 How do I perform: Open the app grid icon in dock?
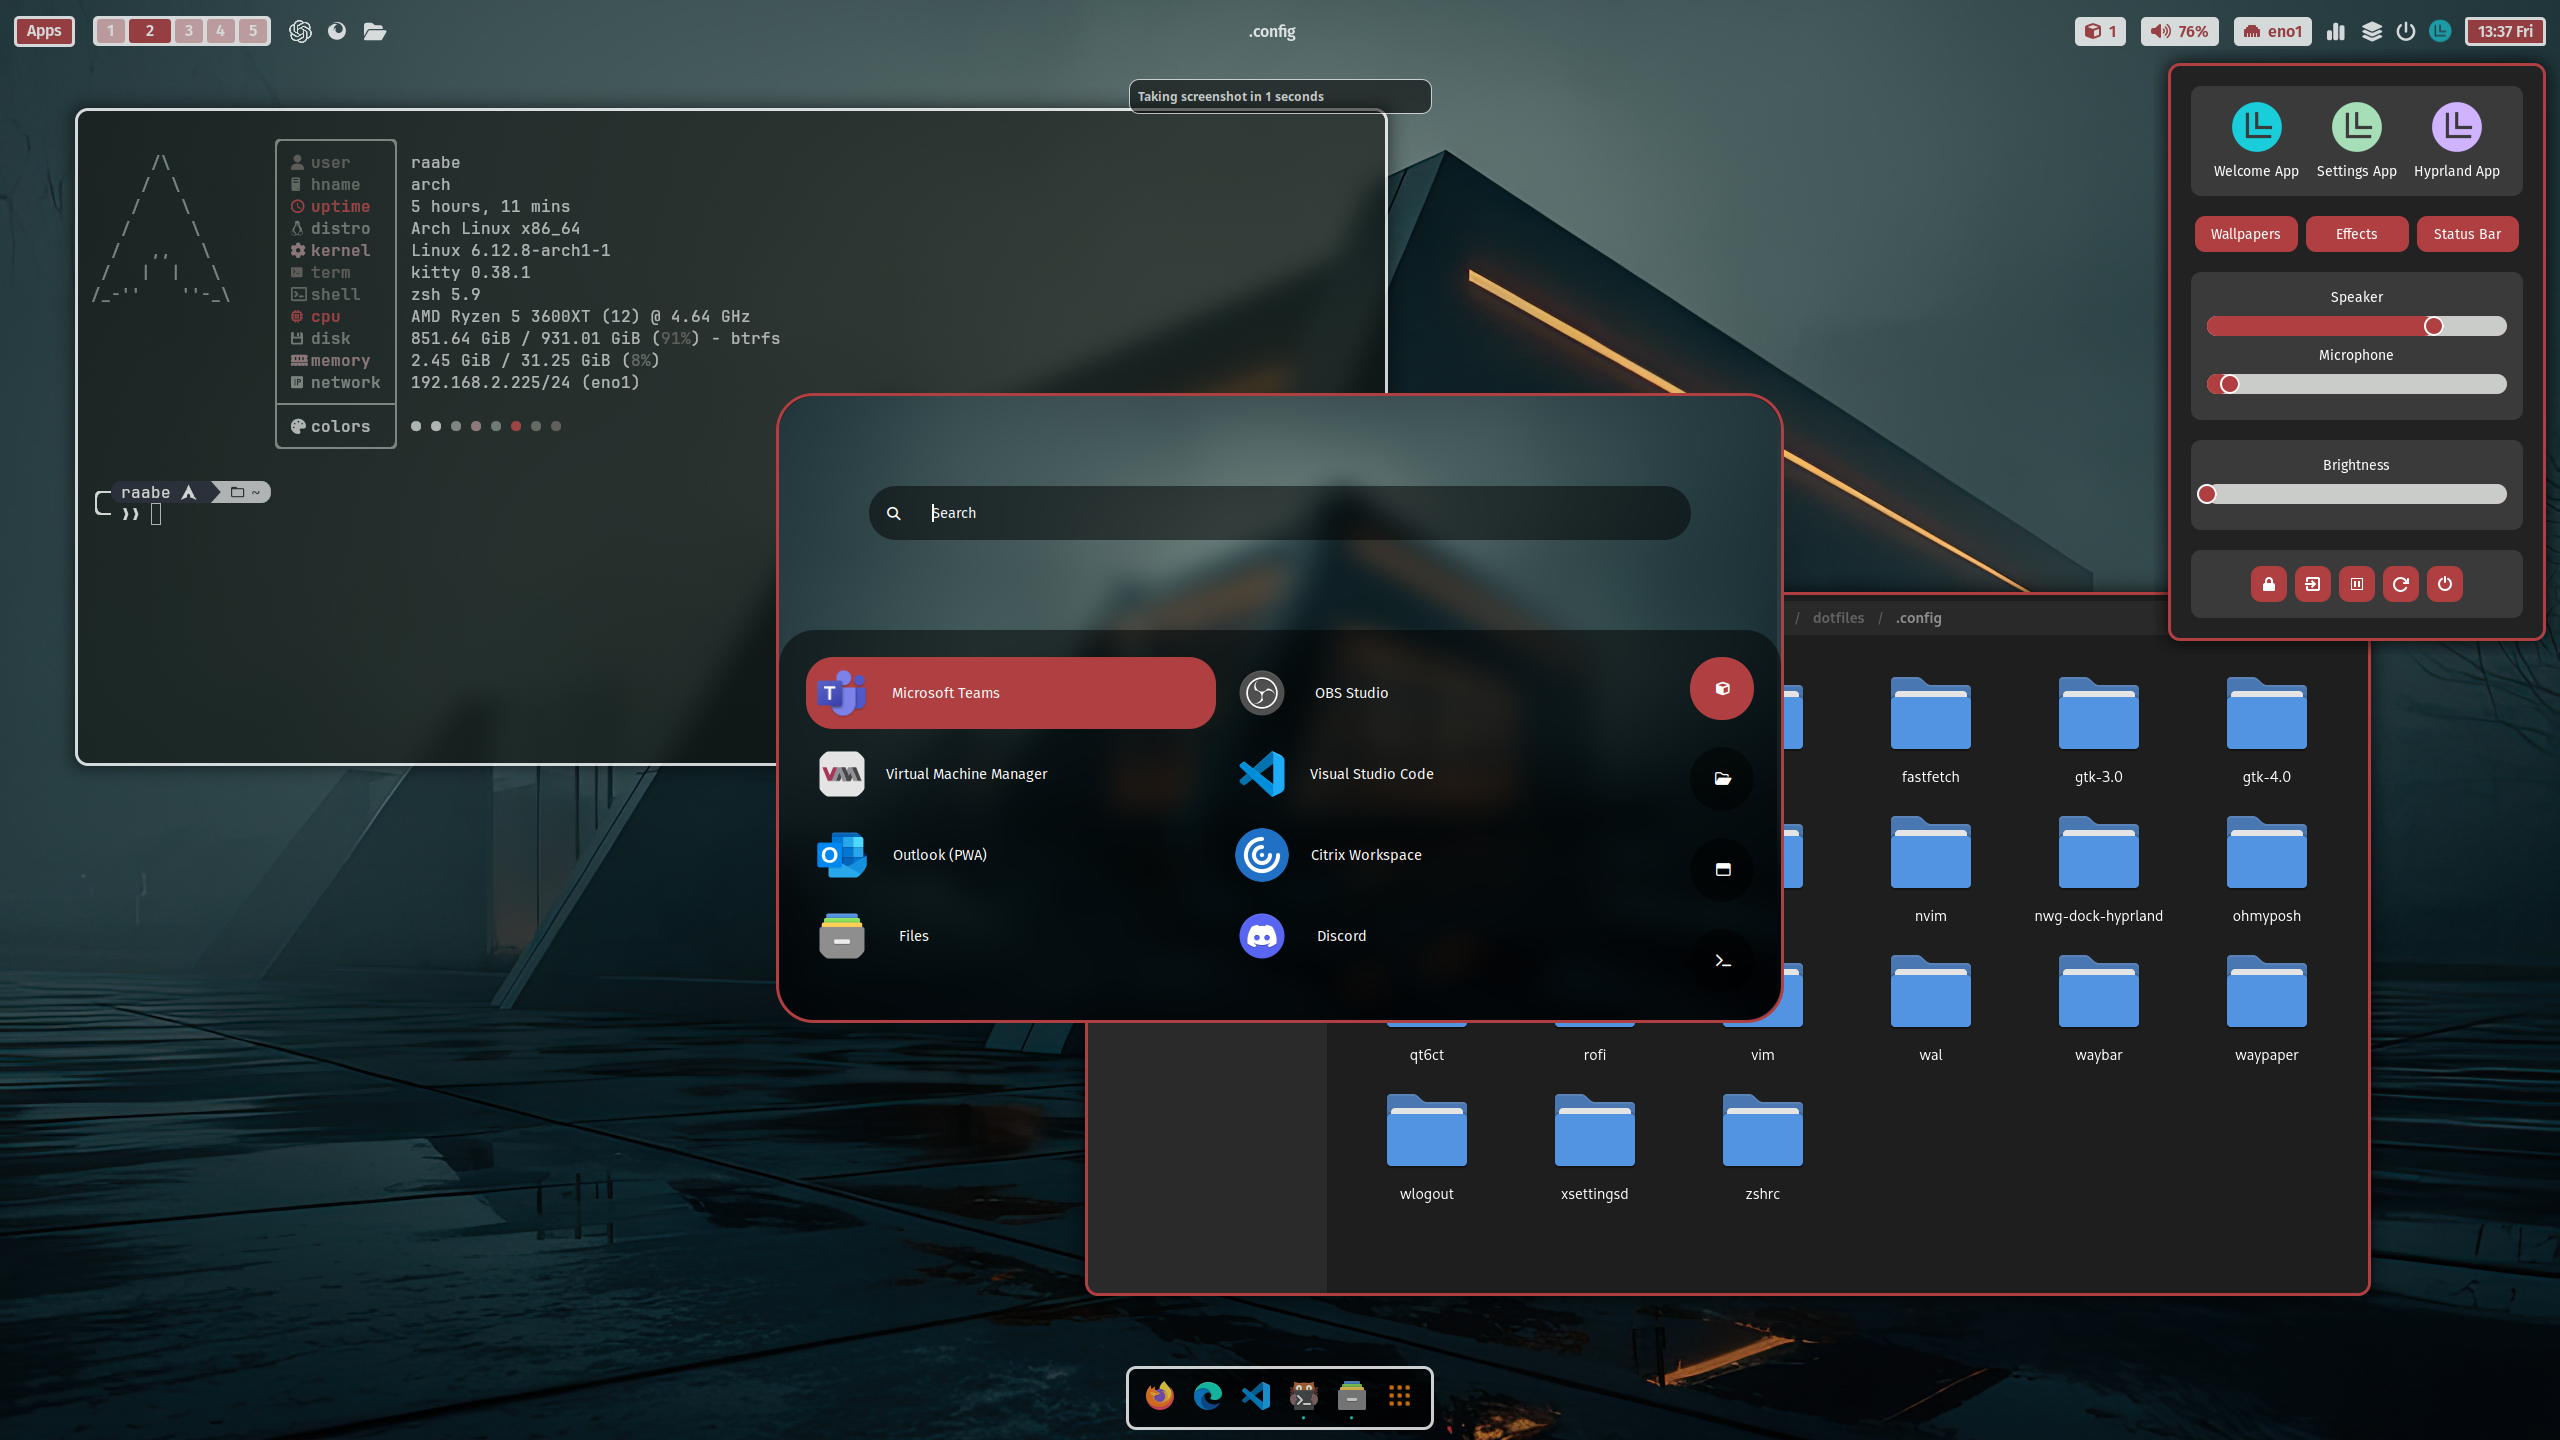click(1399, 1396)
